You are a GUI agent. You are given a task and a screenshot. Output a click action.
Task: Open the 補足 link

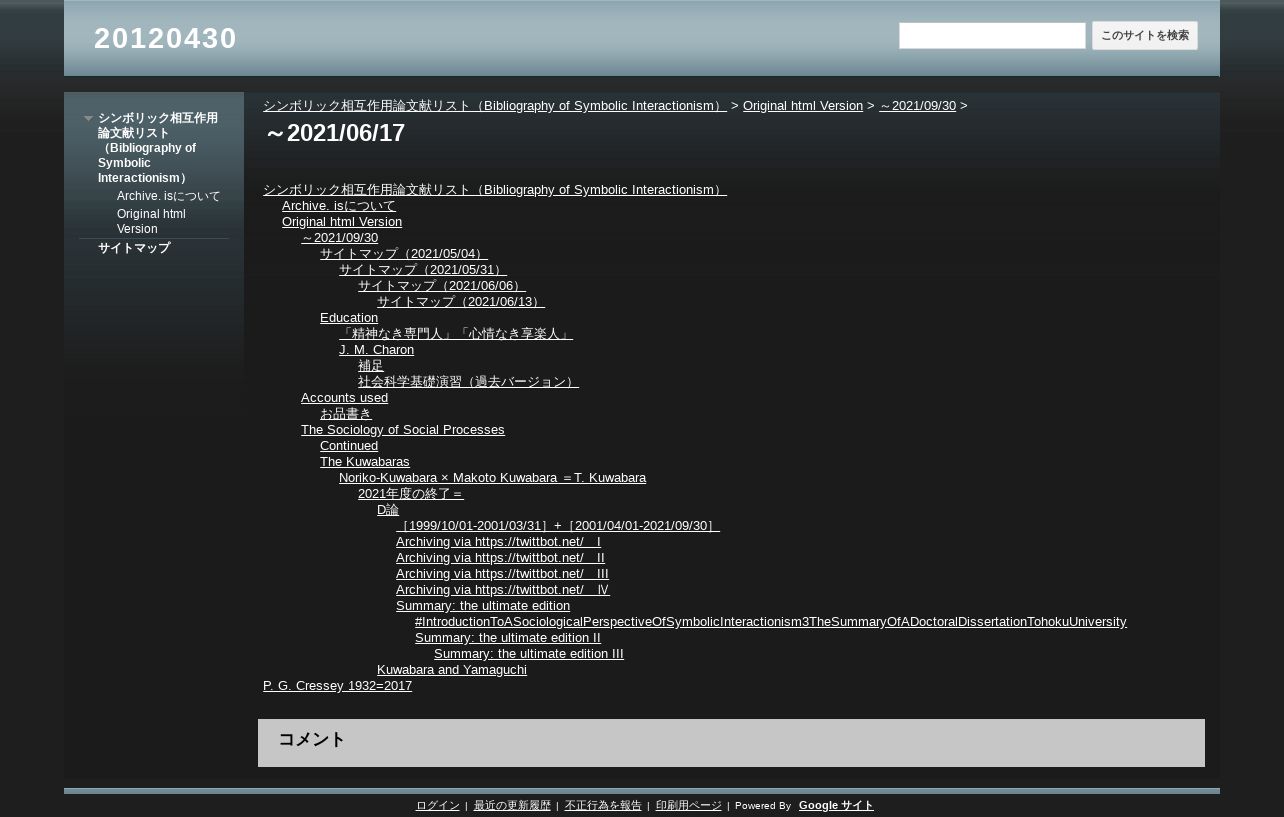371,366
